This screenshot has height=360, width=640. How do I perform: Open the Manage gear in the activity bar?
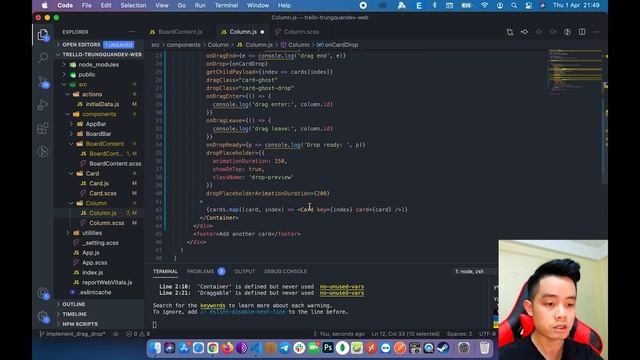pos(42,316)
